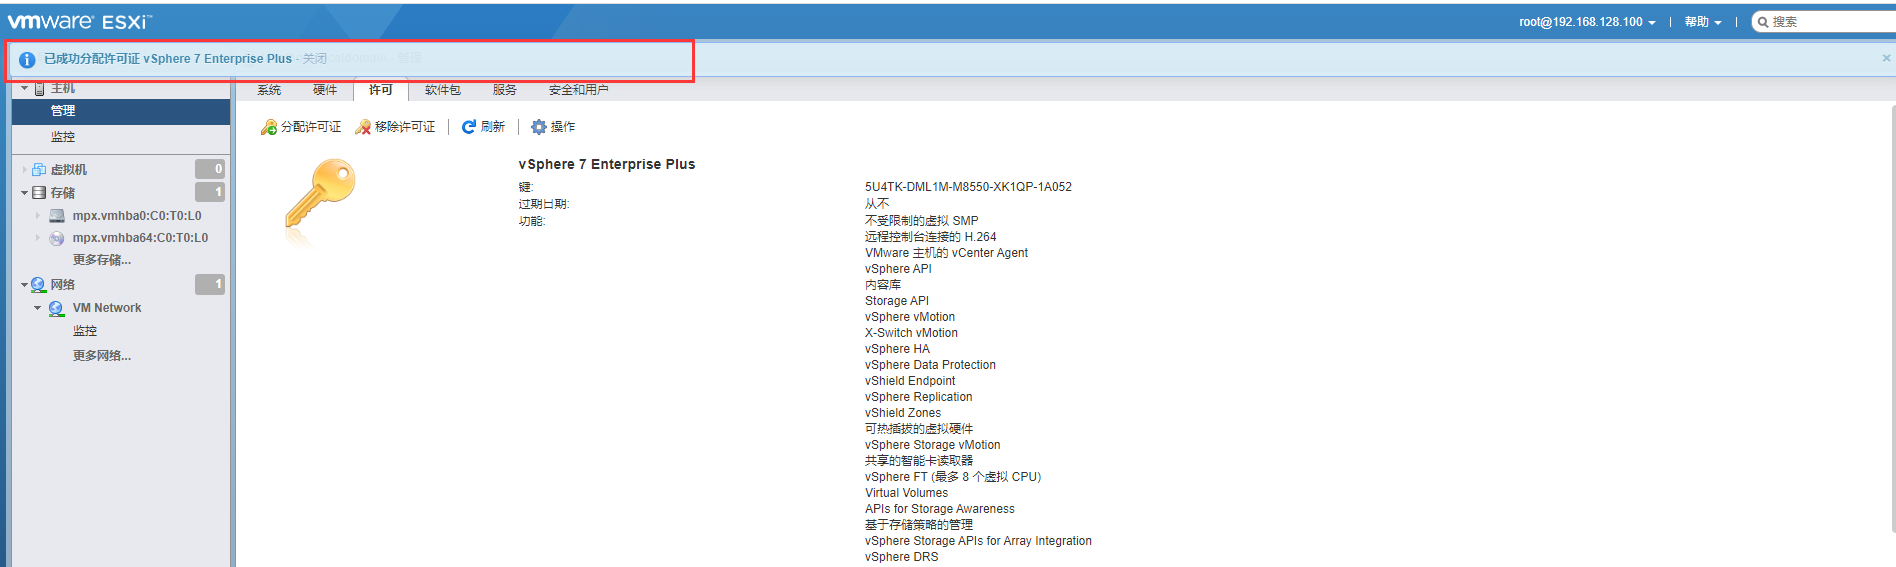Open Networking in navigator
Image resolution: width=1896 pixels, height=567 pixels.
63,285
